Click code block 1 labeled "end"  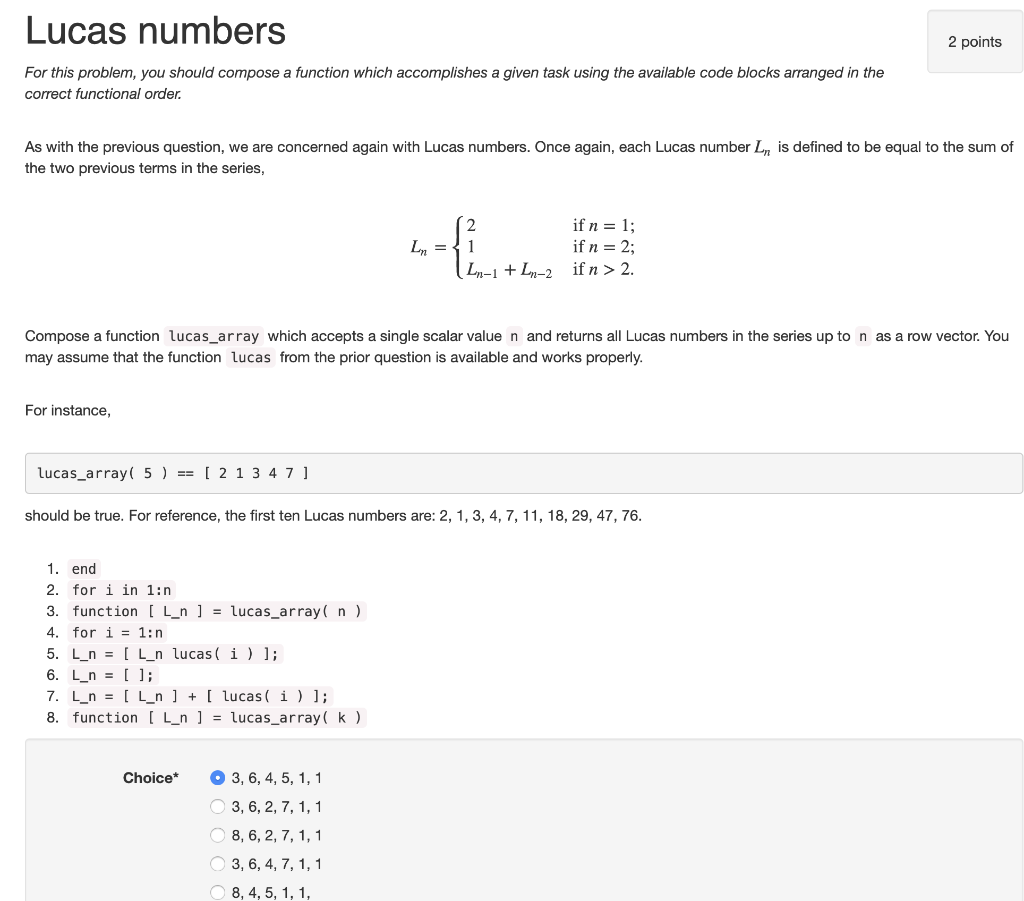point(83,568)
